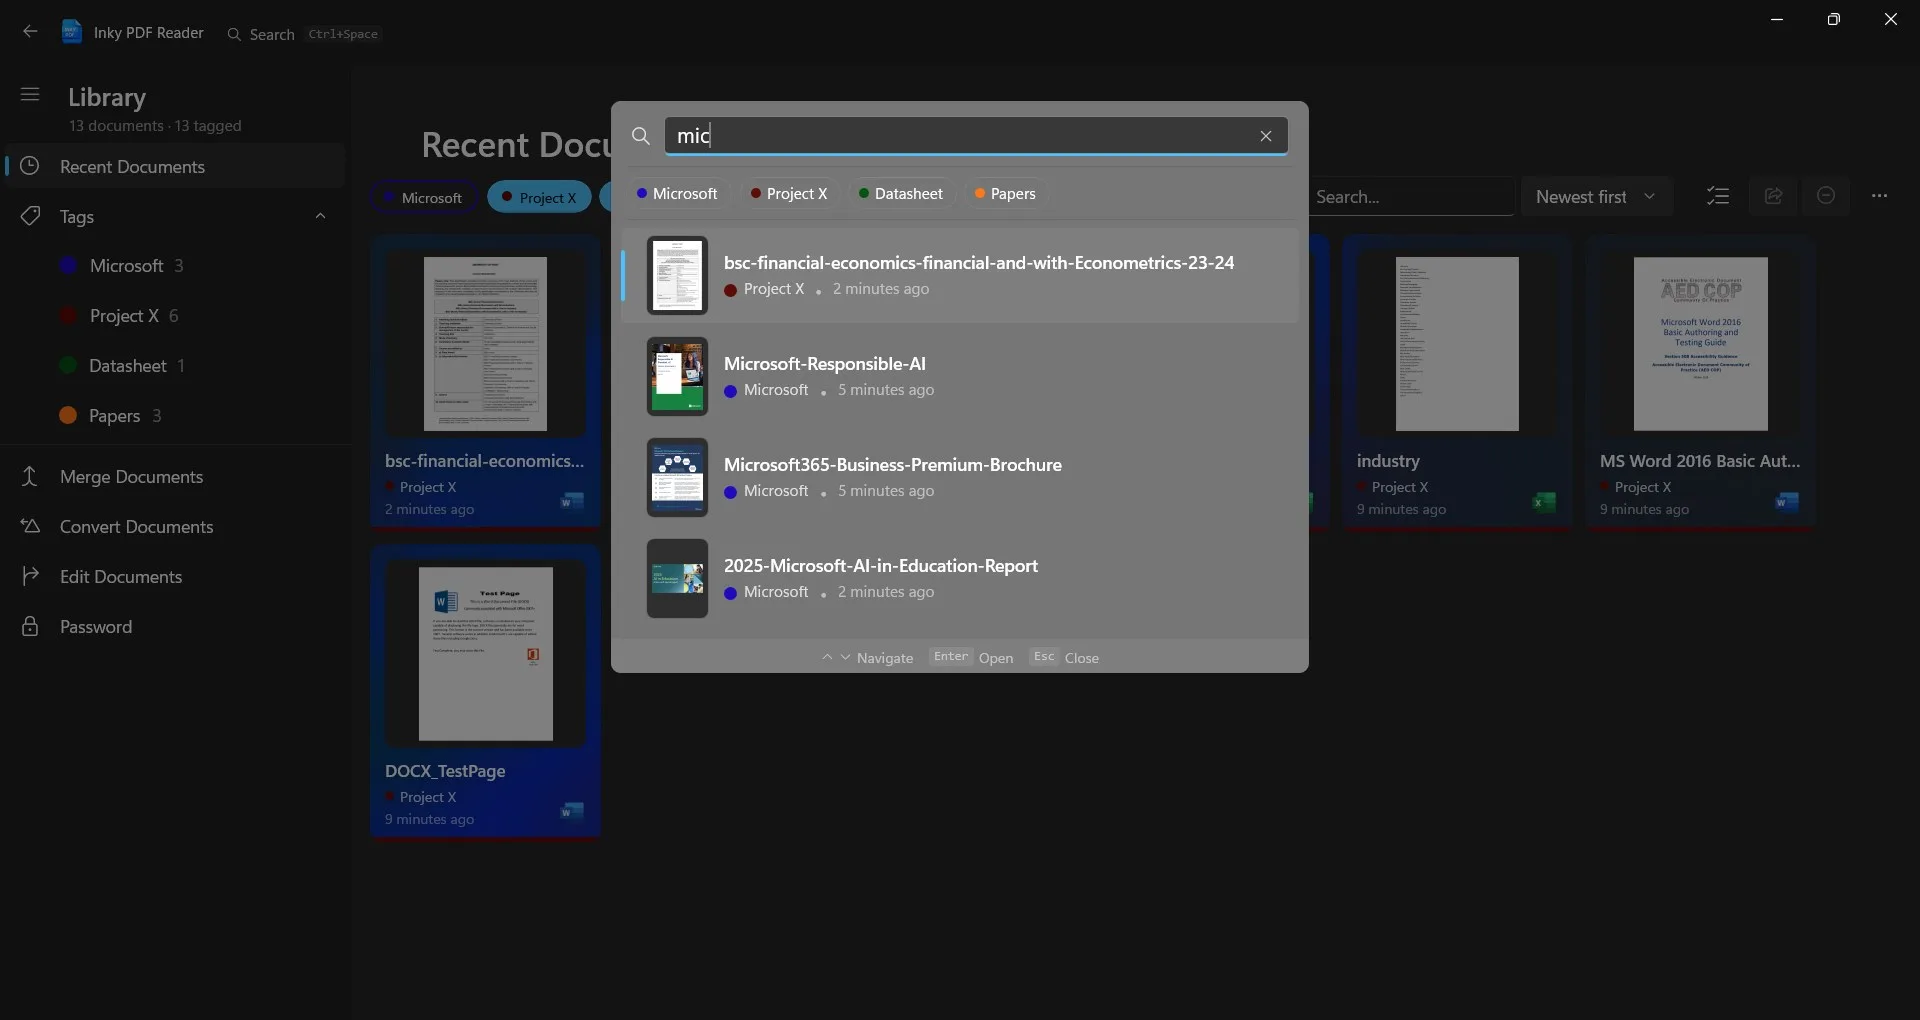Collapse the Tags section chevron
This screenshot has width=1920, height=1020.
pos(320,216)
